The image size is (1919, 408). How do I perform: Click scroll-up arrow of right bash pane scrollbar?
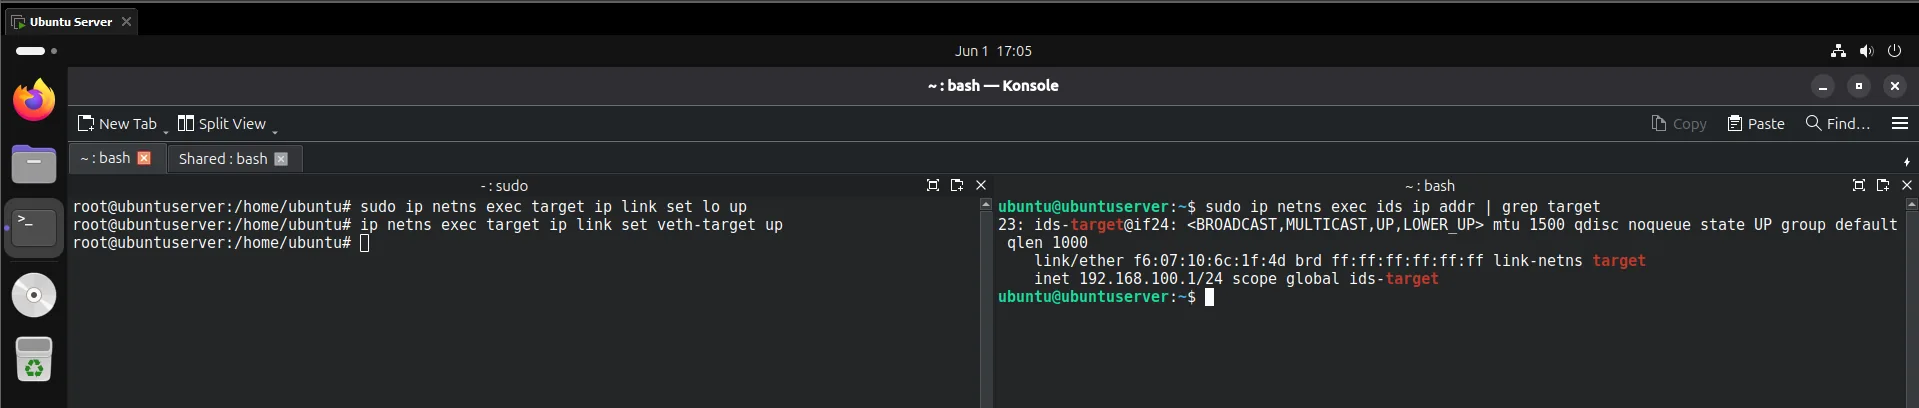tap(1912, 204)
